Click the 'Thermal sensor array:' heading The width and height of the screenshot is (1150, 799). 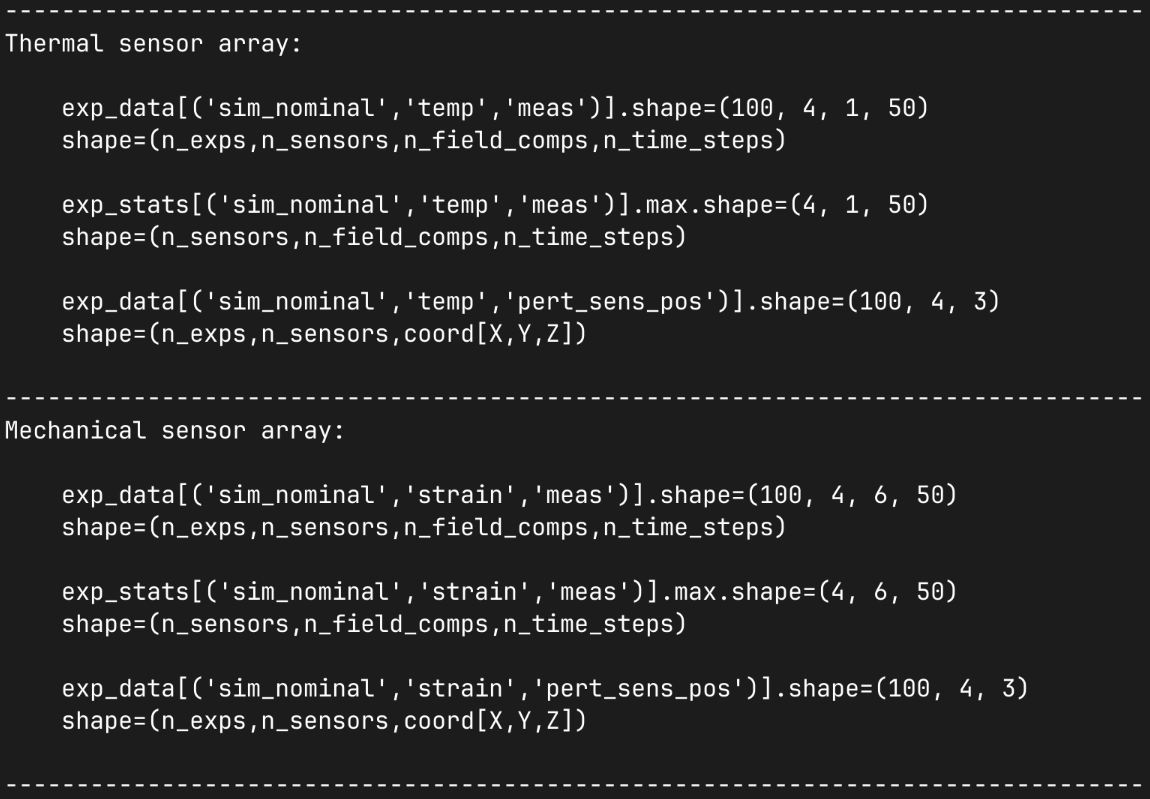pyautogui.click(x=153, y=45)
